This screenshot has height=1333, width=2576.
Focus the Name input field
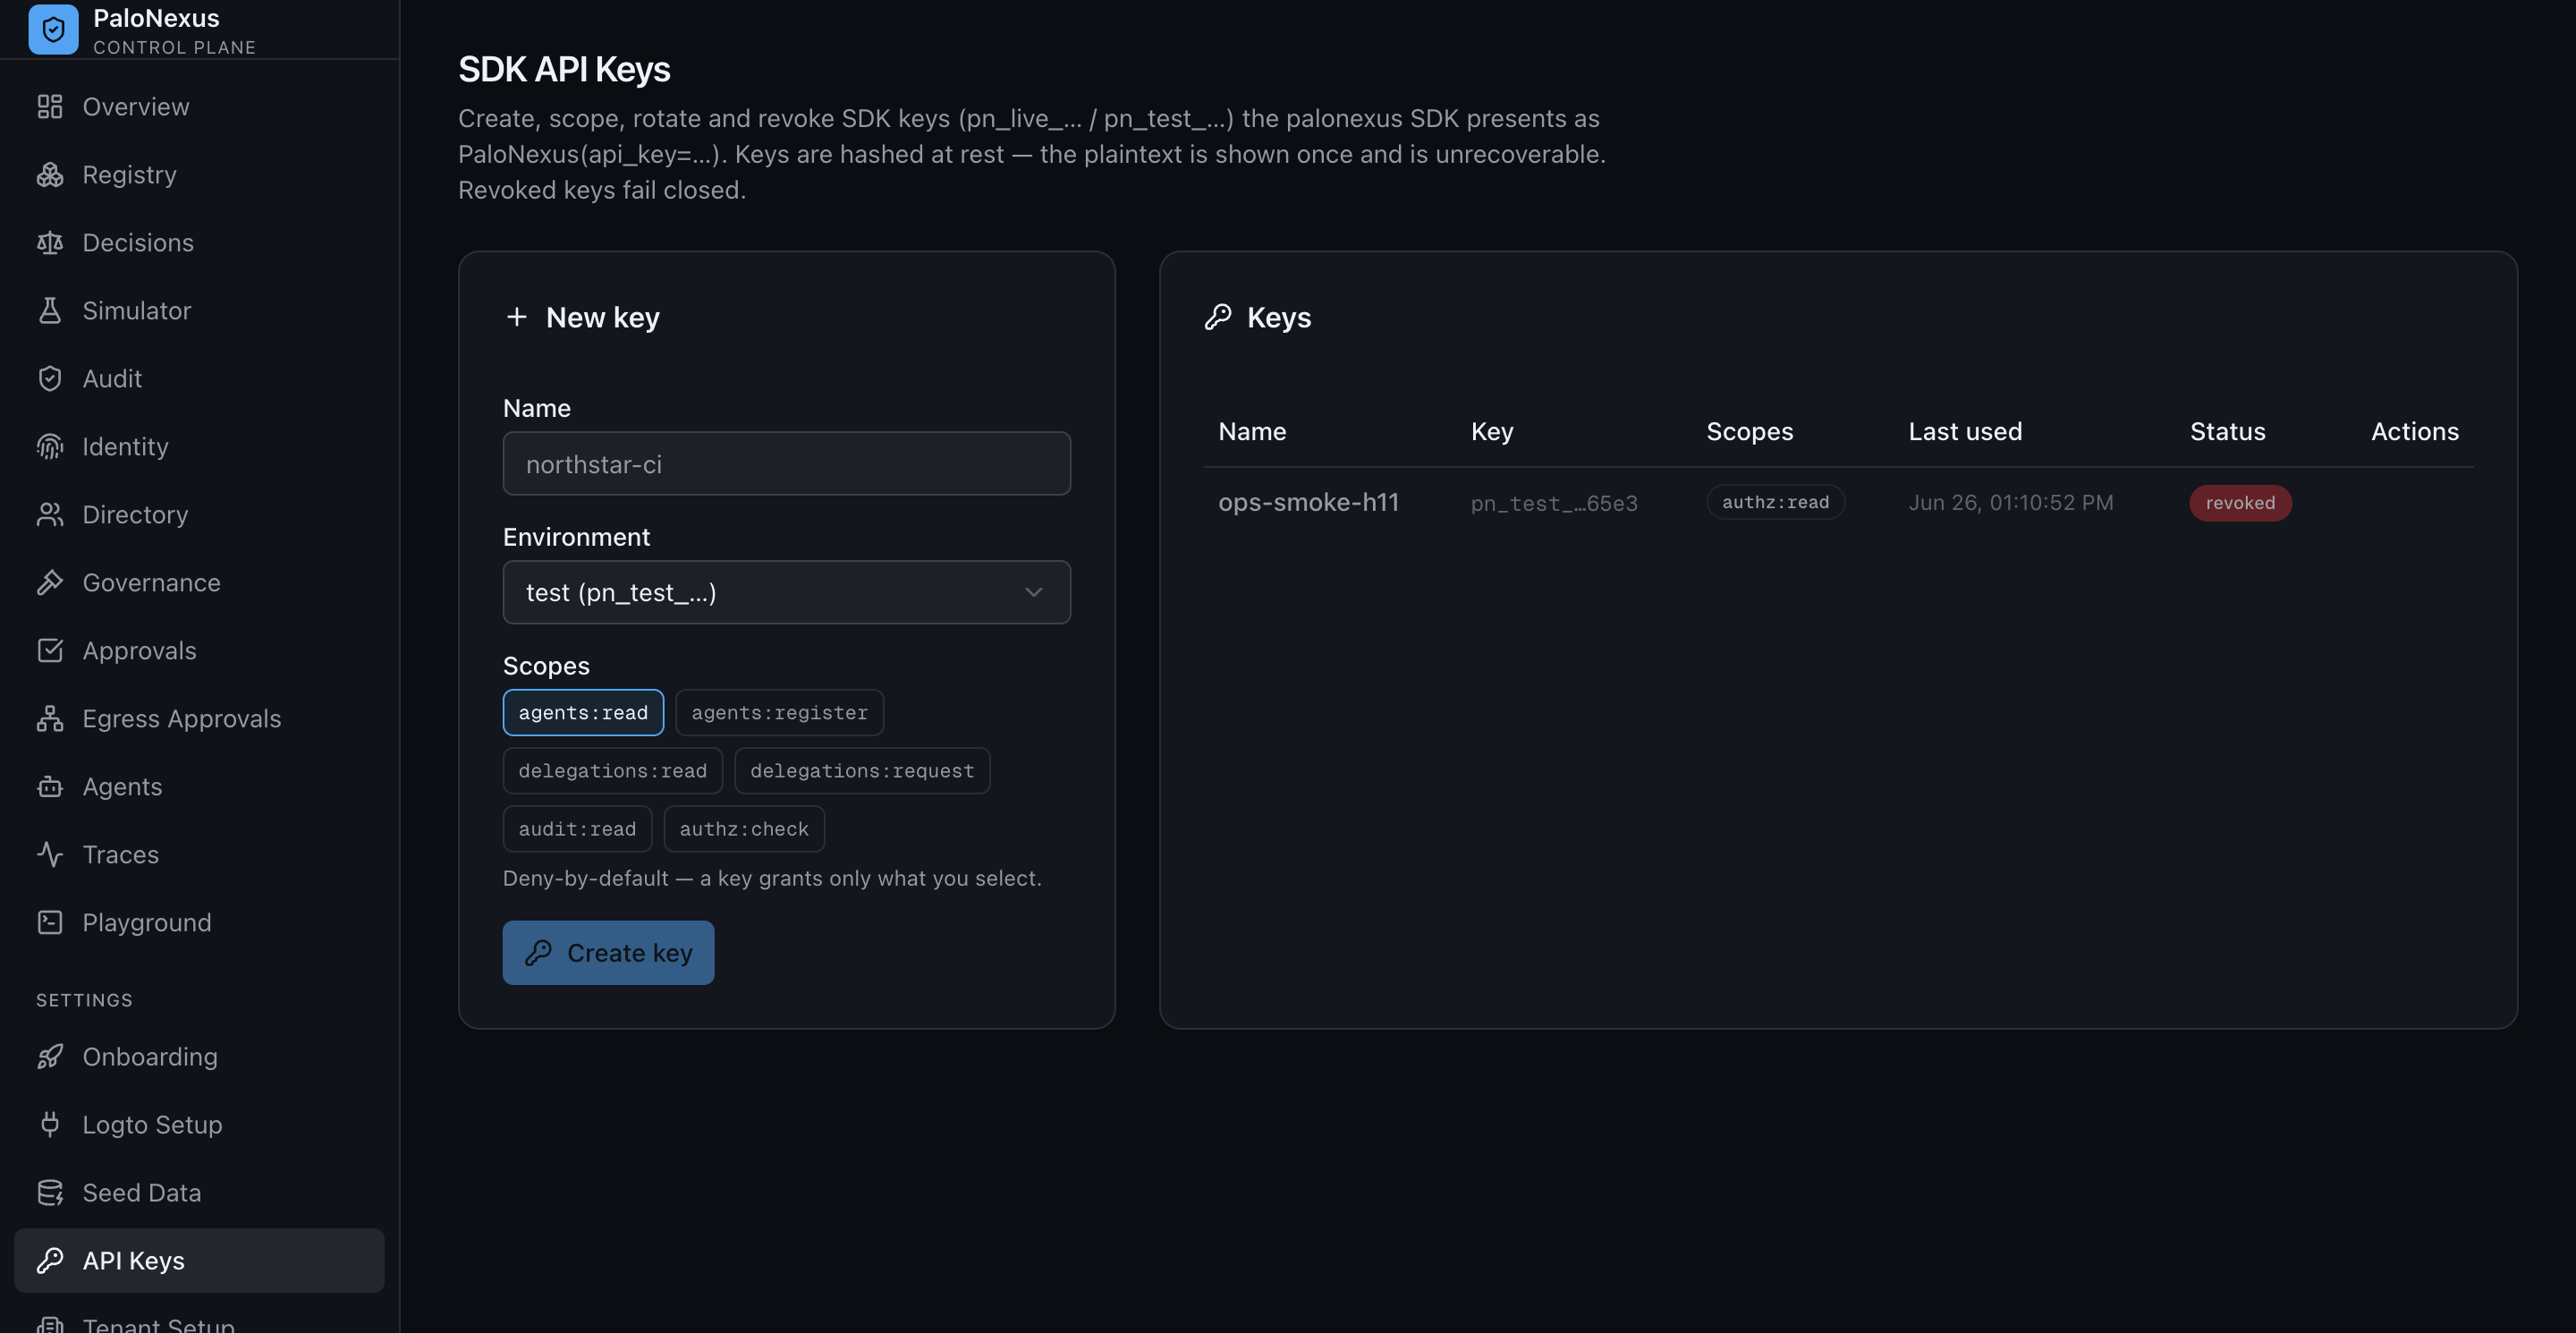(x=786, y=463)
